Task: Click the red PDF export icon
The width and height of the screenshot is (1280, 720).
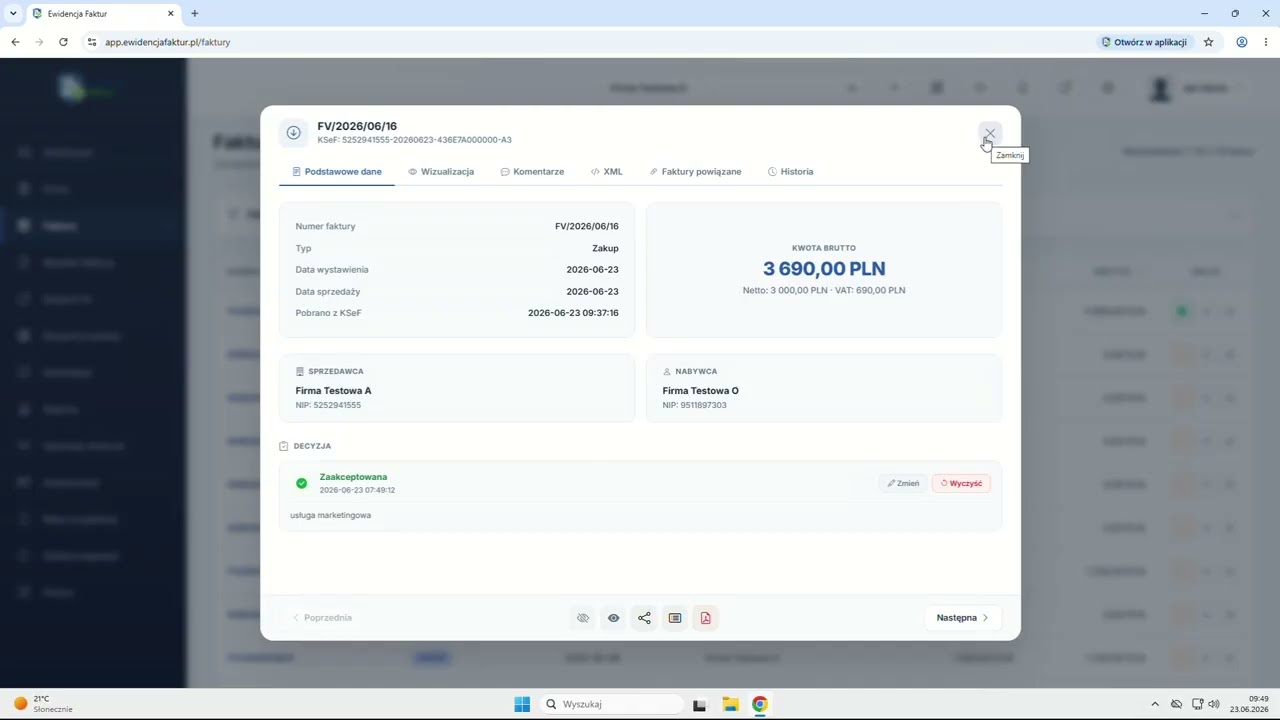Action: [x=706, y=618]
